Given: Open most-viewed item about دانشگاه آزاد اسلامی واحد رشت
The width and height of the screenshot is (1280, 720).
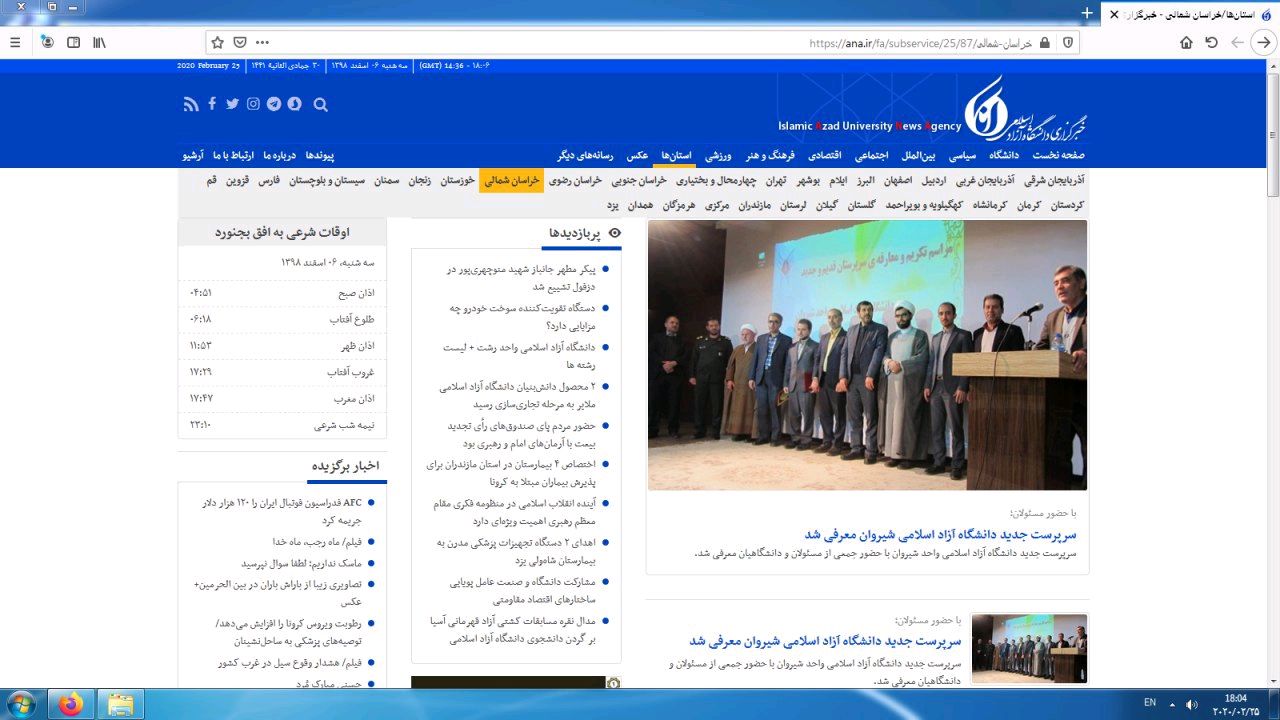Looking at the screenshot, I should (518, 357).
